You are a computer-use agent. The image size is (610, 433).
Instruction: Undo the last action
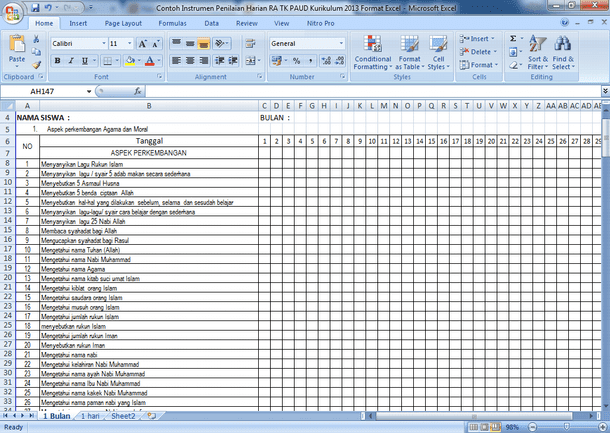coord(48,7)
